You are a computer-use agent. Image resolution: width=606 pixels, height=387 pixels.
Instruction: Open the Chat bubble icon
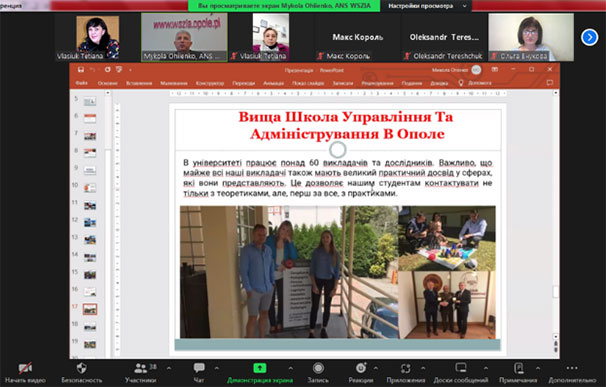pos(199,368)
